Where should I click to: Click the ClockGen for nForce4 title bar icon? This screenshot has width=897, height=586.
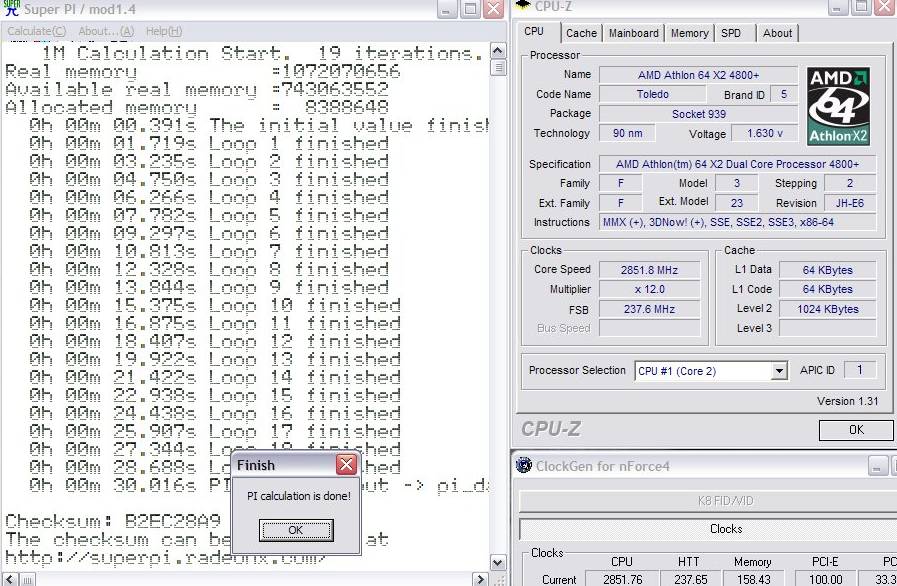coord(523,465)
